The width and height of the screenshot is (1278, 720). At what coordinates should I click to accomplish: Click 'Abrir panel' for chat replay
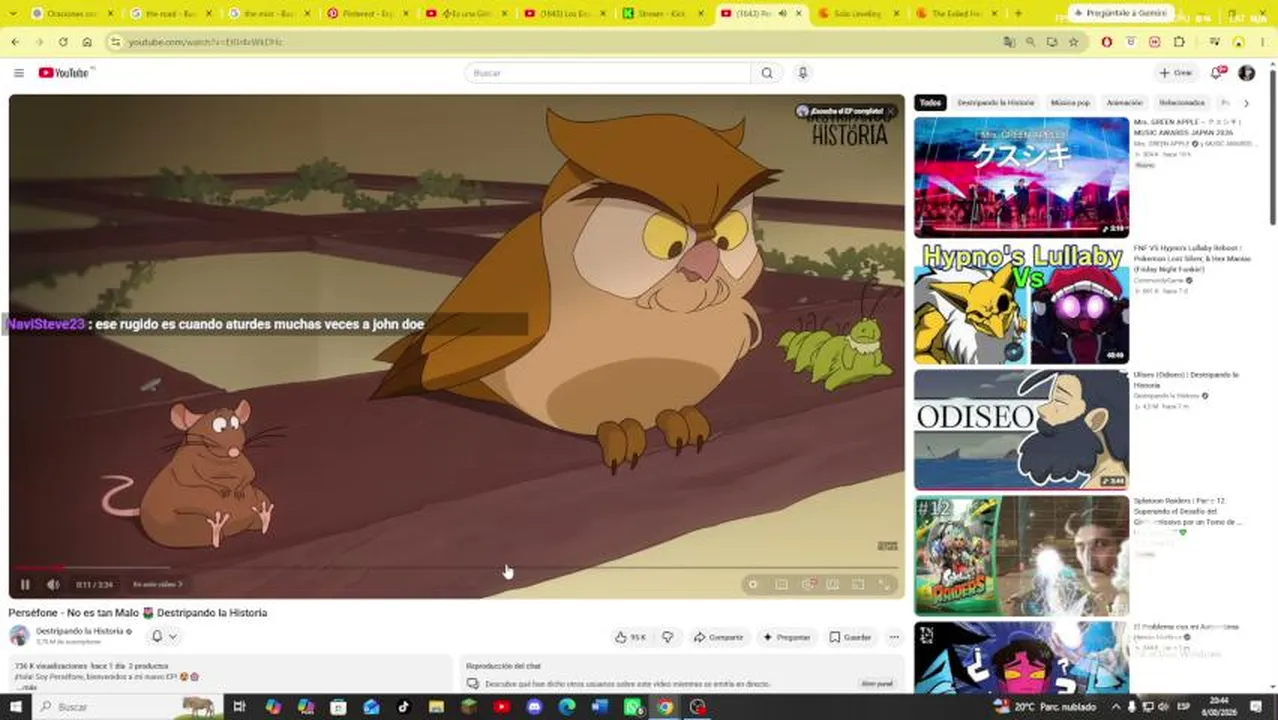[x=876, y=684]
